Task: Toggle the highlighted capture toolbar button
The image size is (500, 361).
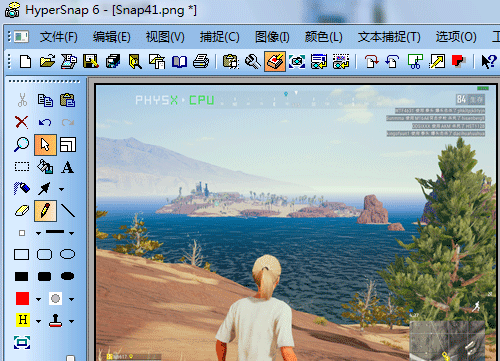Action: 275,61
